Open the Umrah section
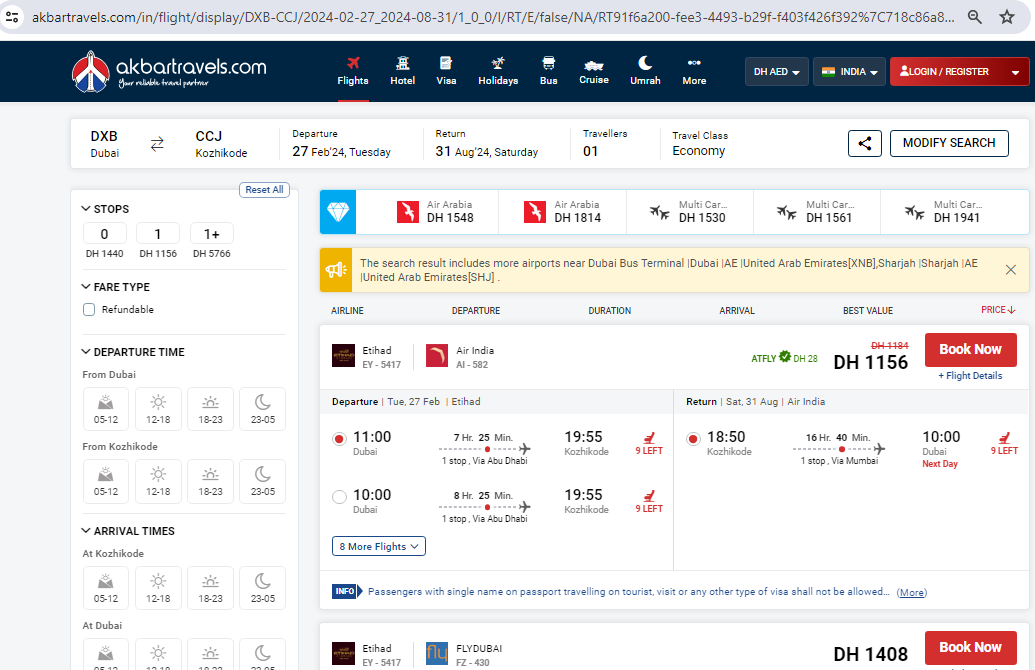 (x=646, y=71)
